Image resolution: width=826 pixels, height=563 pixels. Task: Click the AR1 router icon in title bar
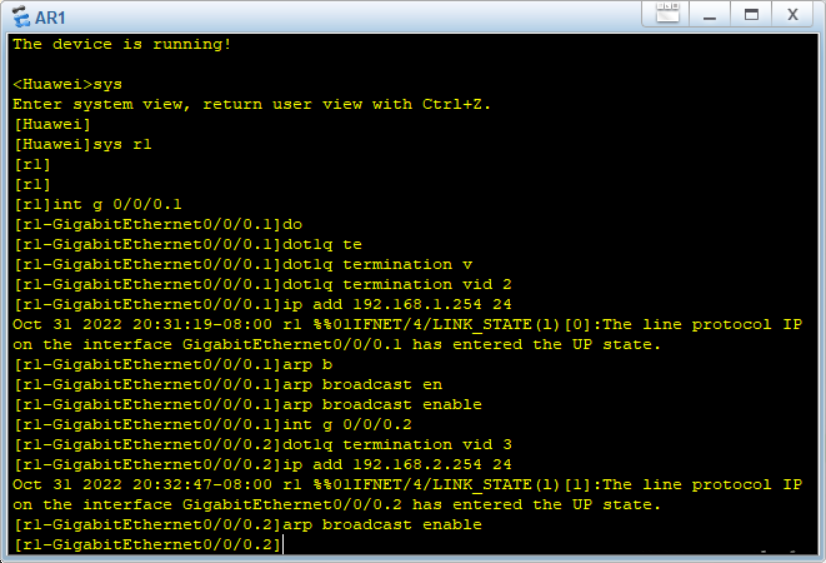tap(21, 16)
